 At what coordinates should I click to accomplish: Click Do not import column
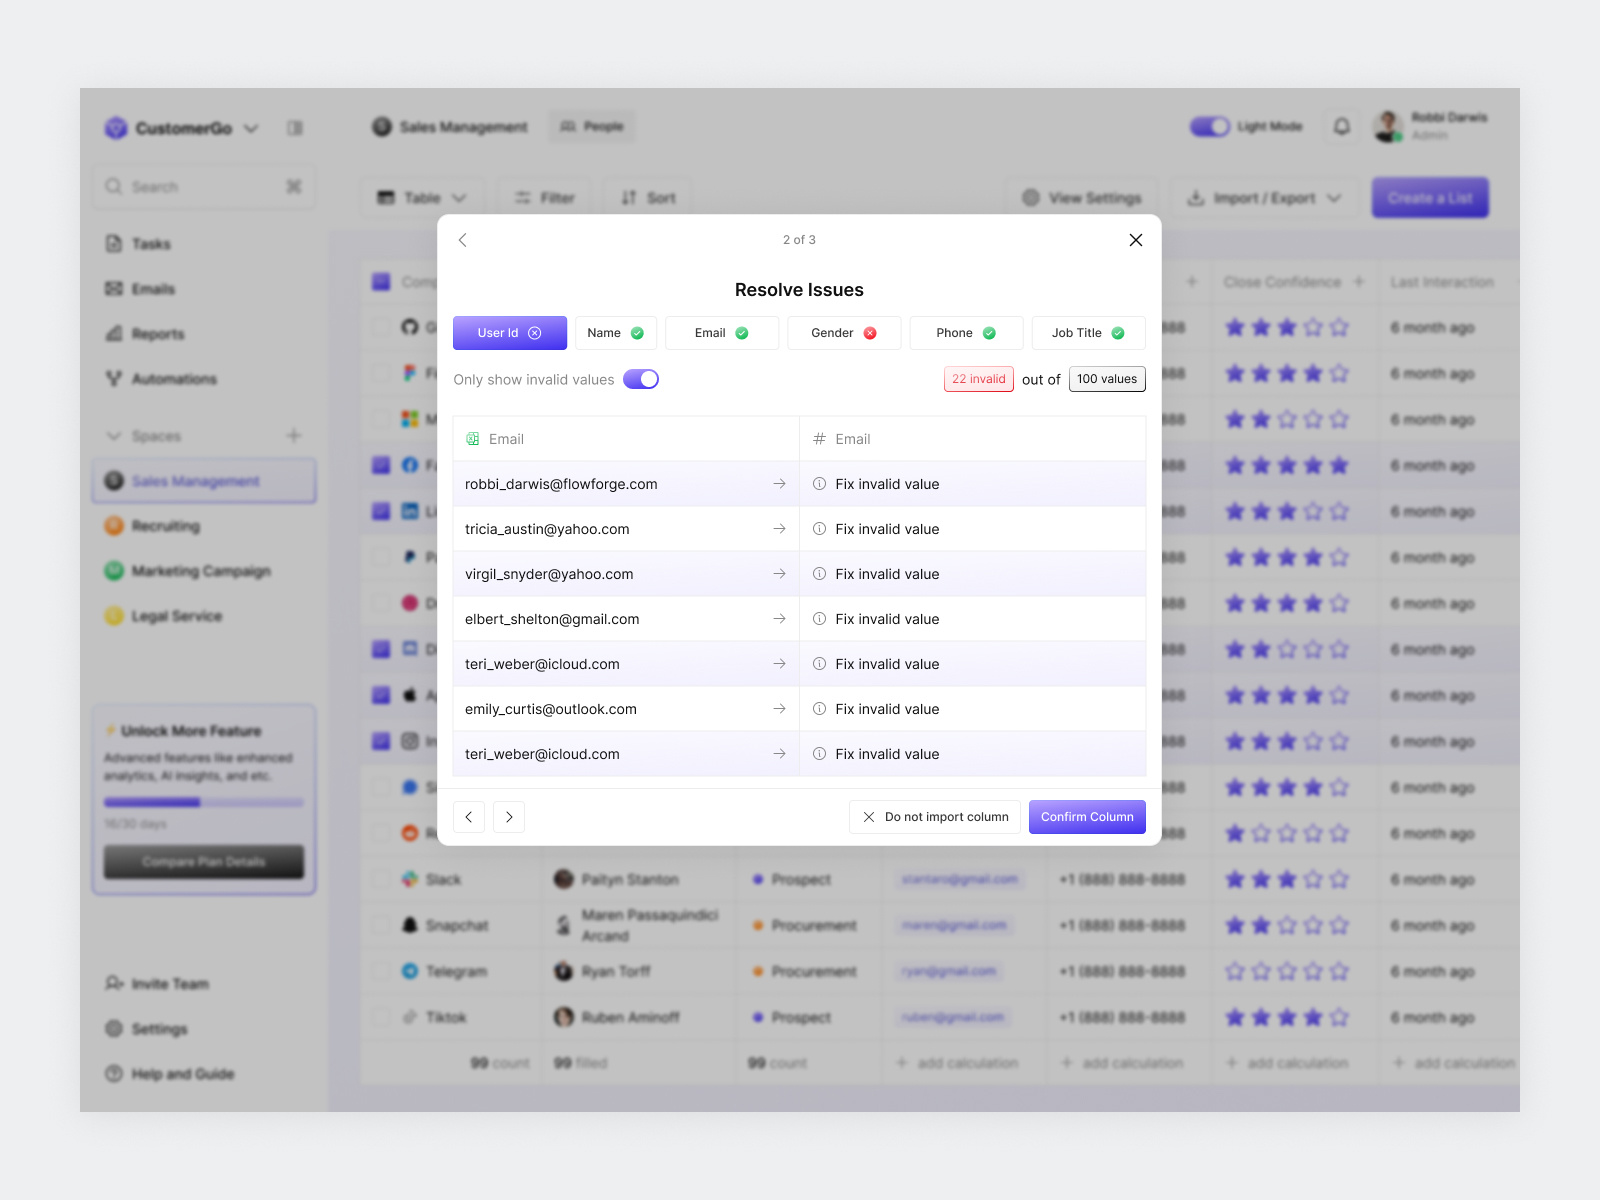click(x=934, y=816)
